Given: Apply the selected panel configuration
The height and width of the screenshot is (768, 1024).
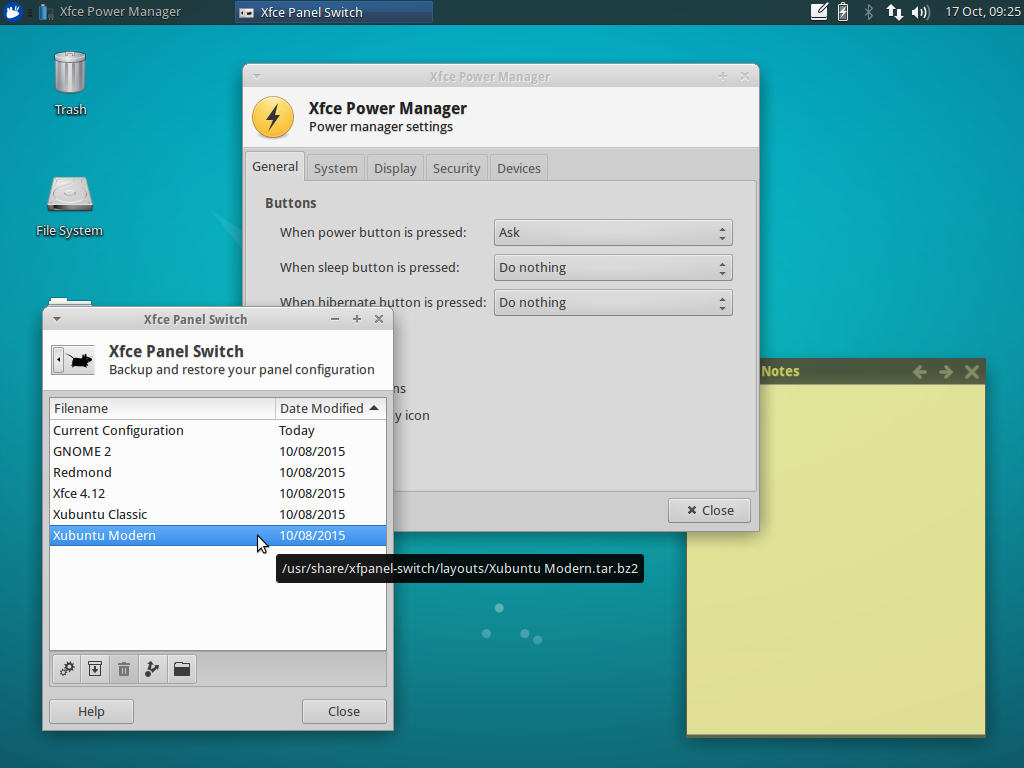Looking at the screenshot, I should pyautogui.click(x=66, y=669).
